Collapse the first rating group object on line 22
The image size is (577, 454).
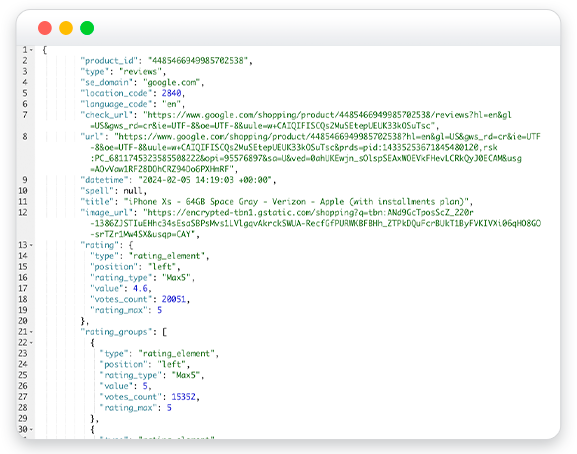click(x=32, y=343)
